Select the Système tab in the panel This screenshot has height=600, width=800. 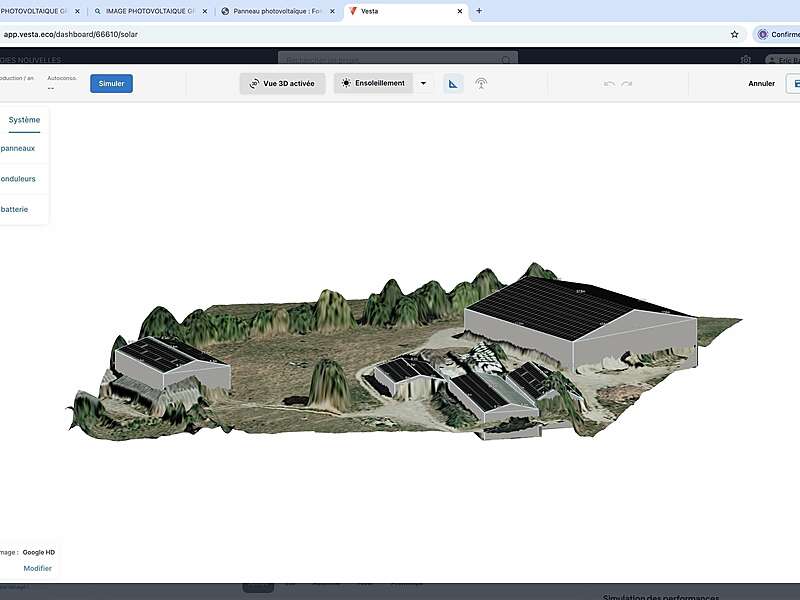click(22, 118)
